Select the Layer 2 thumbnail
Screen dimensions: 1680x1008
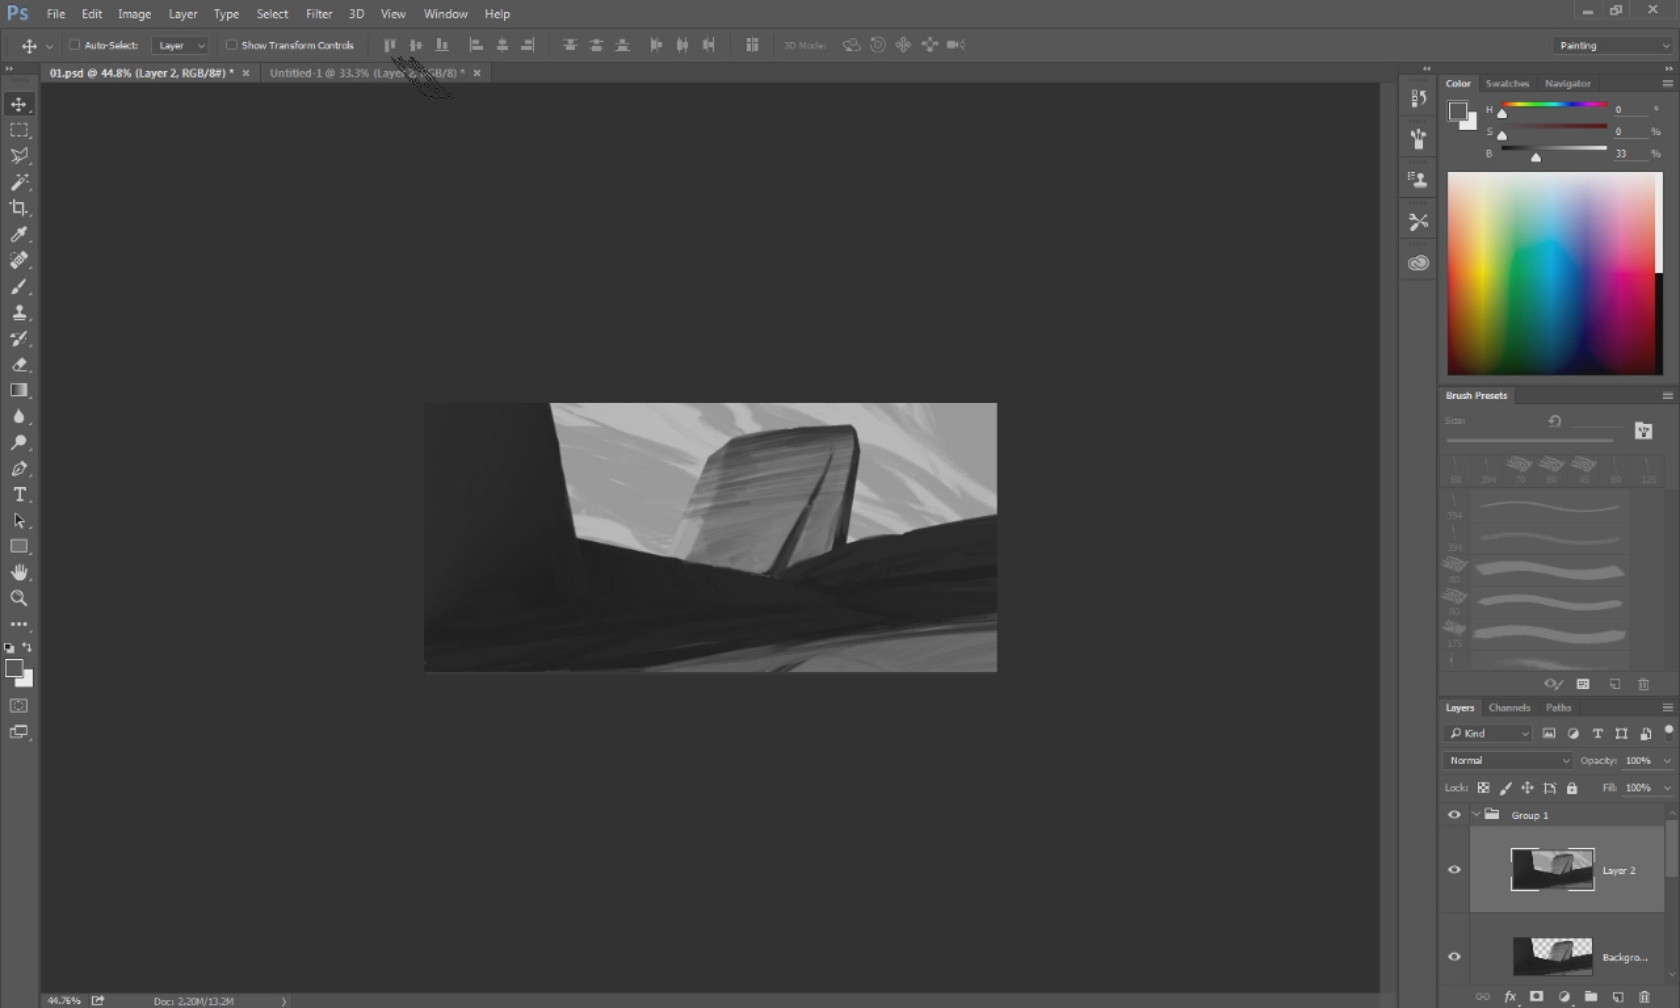(1552, 869)
